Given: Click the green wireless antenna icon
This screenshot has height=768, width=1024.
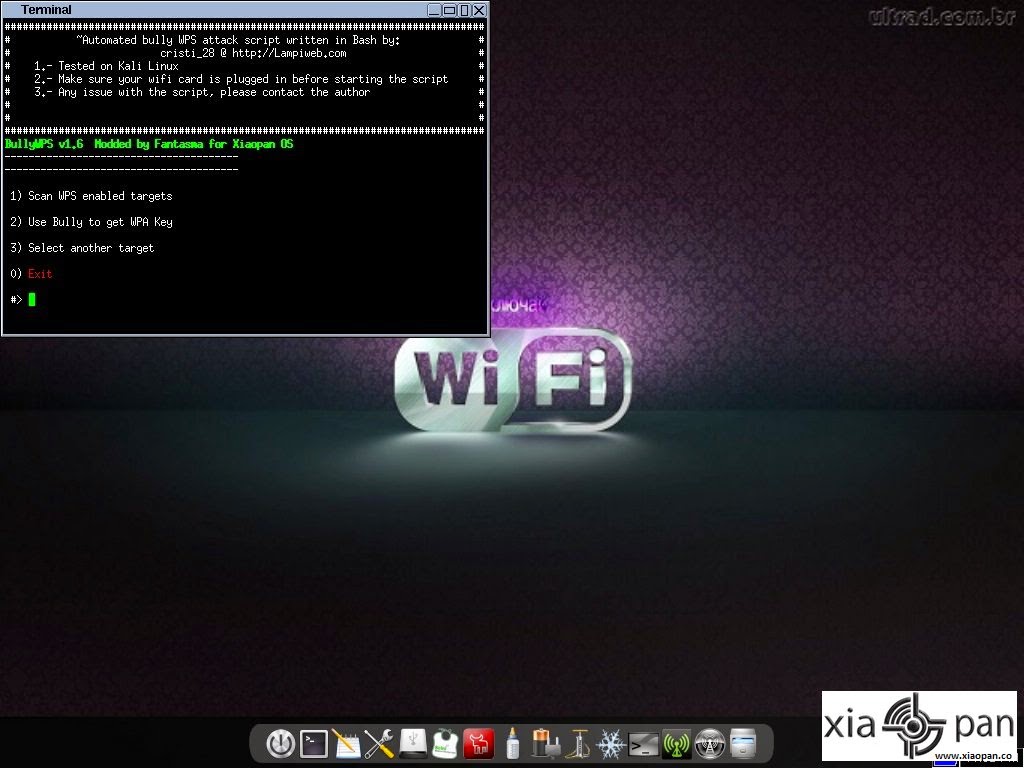Looking at the screenshot, I should pyautogui.click(x=677, y=744).
